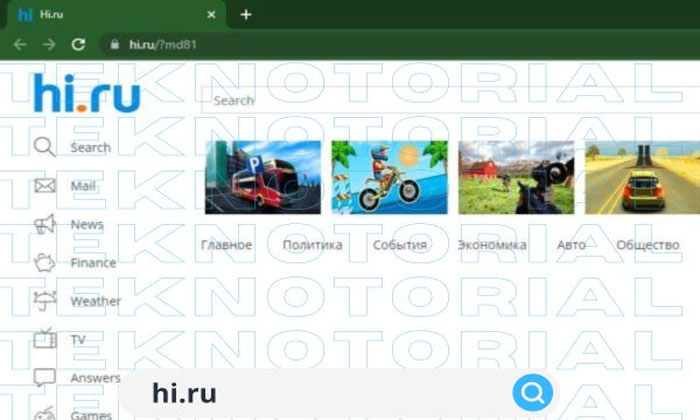This screenshot has width=700, height=420.
Task: Open the Finance sidebar link
Action: point(93,263)
